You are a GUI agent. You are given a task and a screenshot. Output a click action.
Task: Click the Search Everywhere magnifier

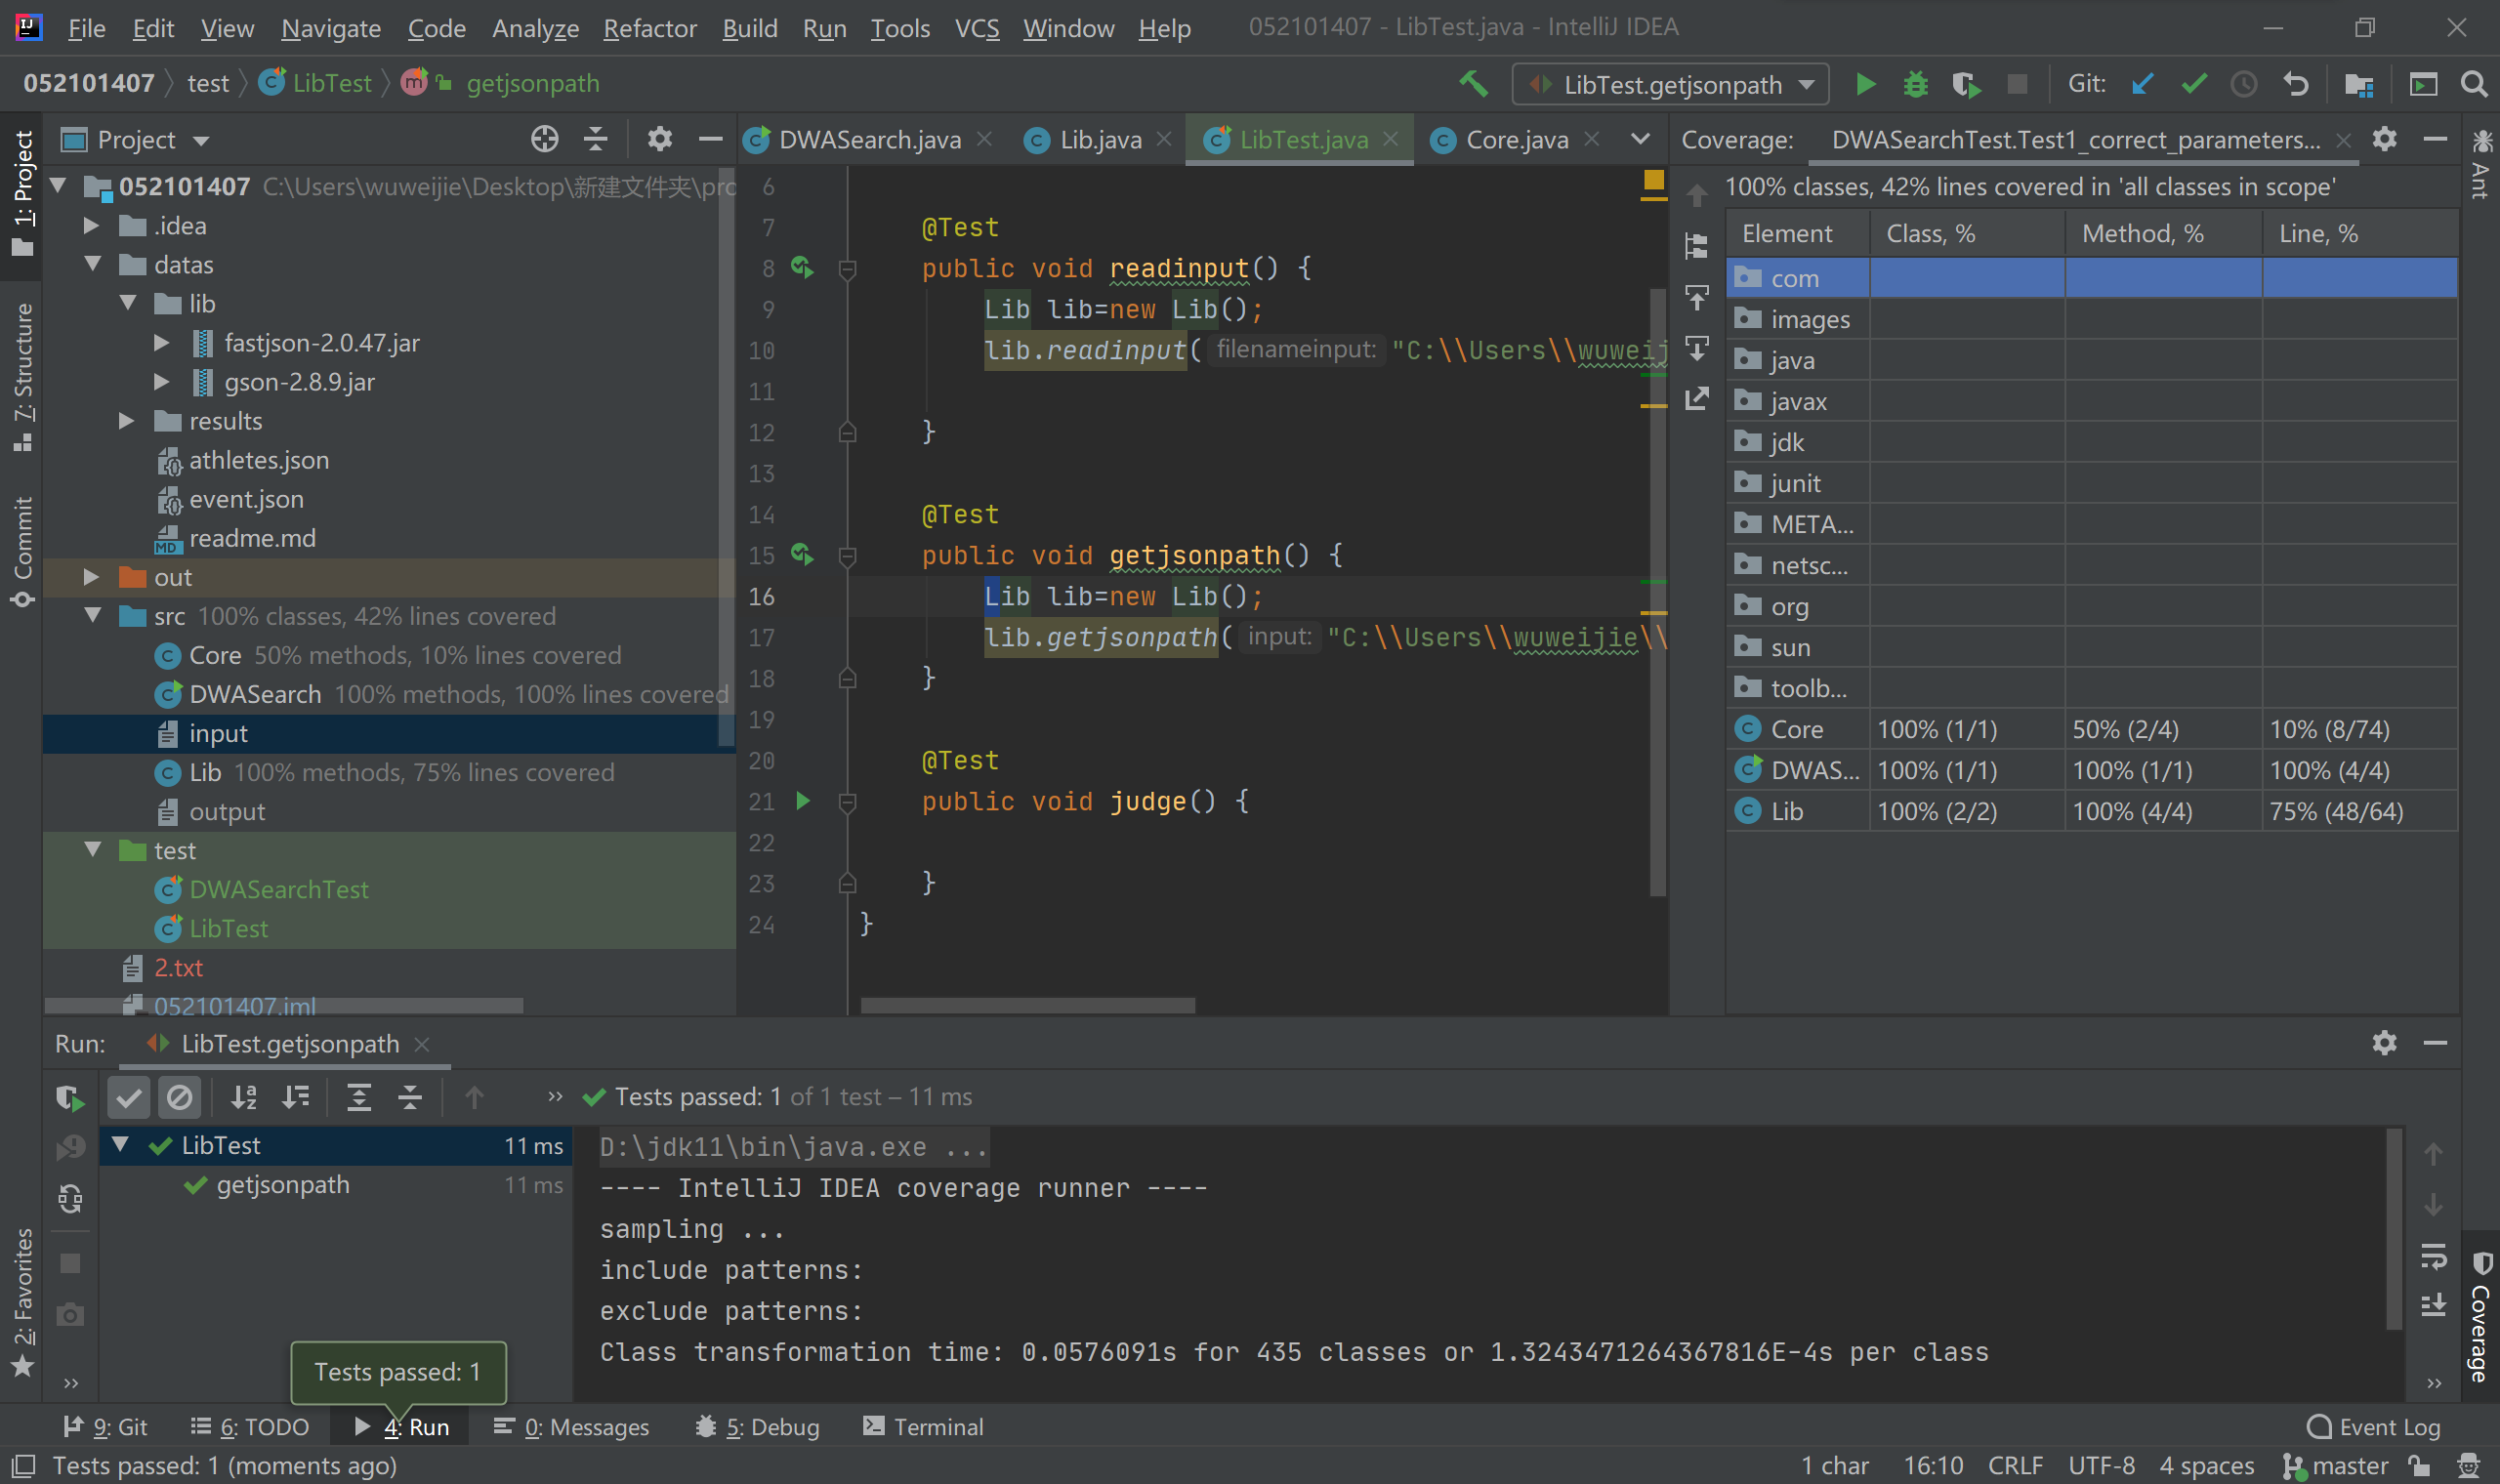tap(2474, 84)
